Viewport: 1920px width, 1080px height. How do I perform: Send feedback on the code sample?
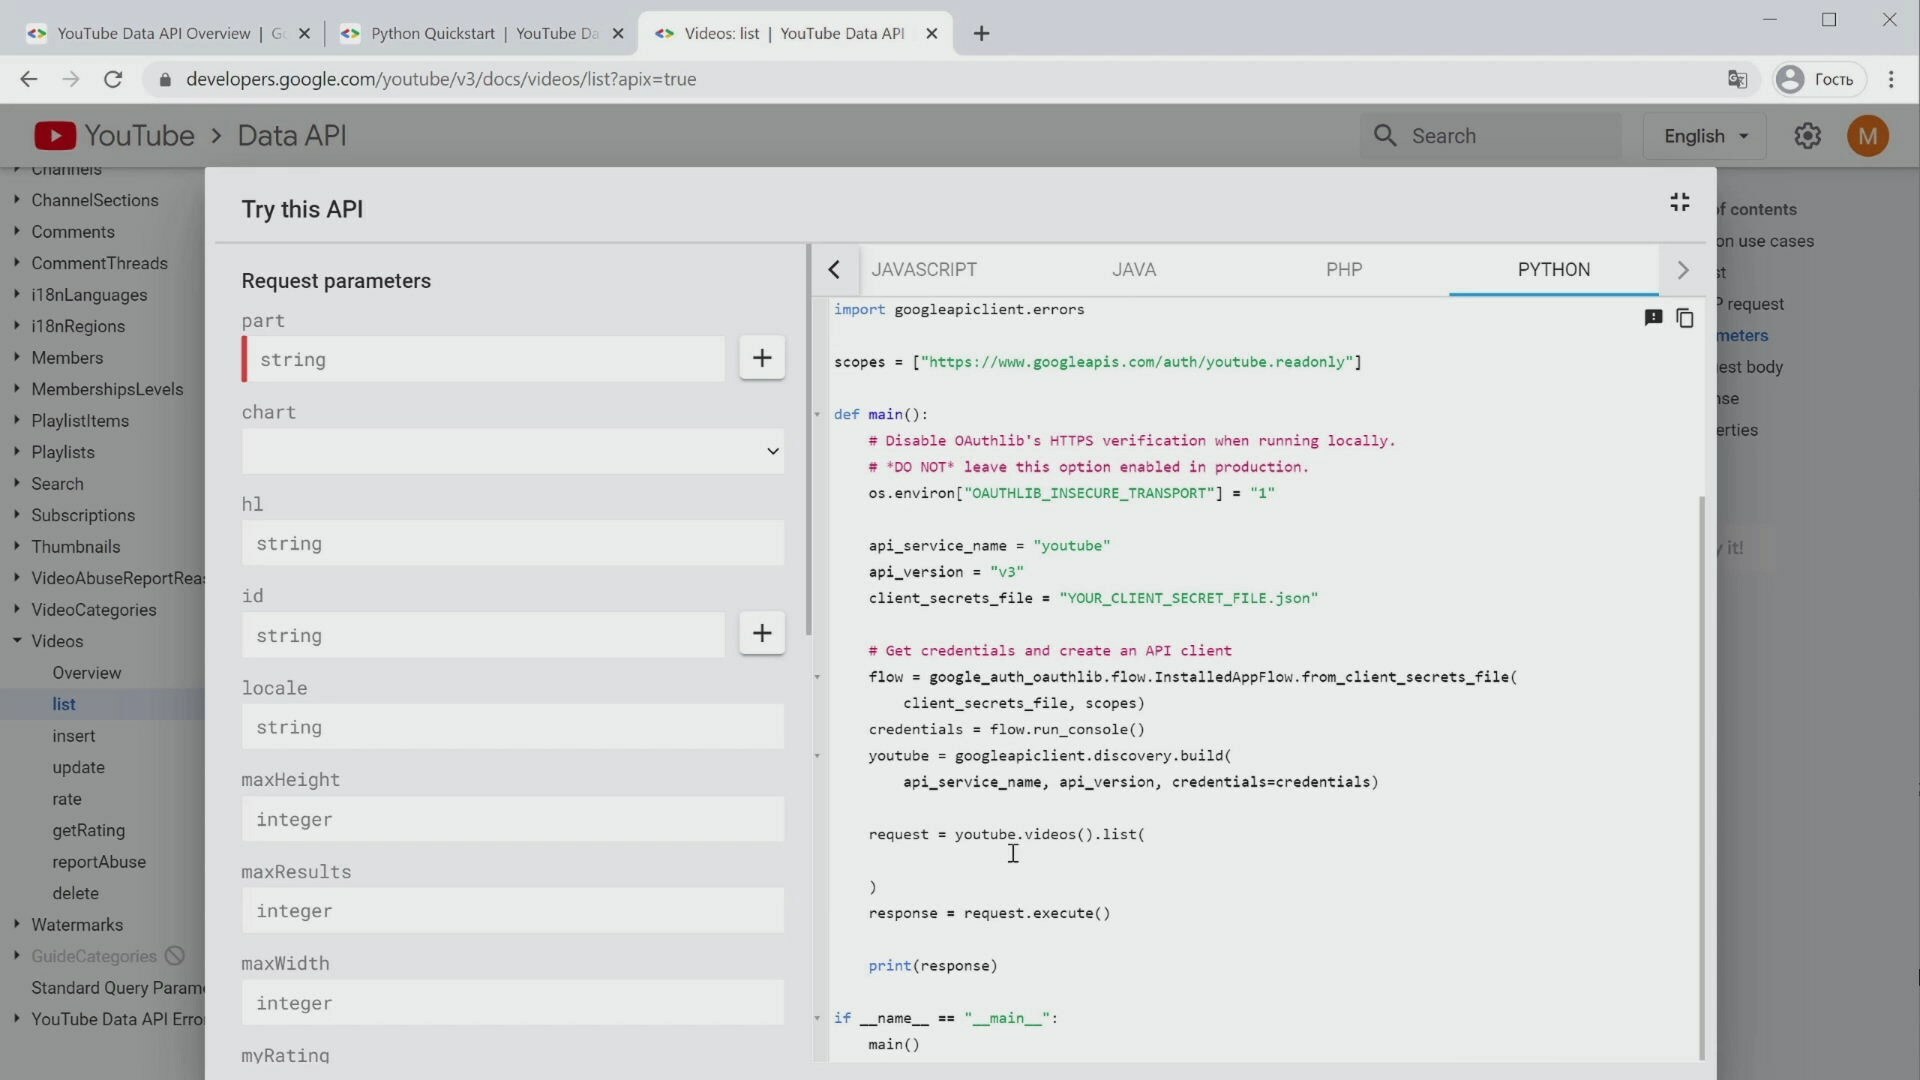click(x=1653, y=318)
